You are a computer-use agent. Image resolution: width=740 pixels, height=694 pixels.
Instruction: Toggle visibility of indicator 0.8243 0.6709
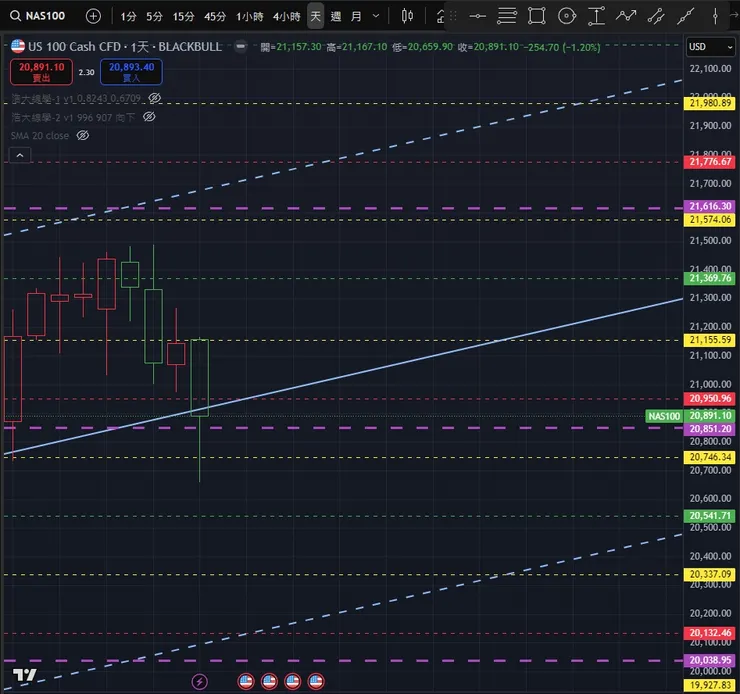[155, 98]
